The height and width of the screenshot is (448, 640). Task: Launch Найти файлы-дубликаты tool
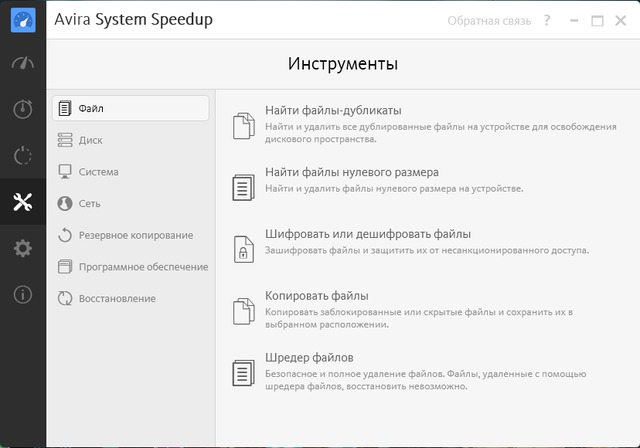pyautogui.click(x=333, y=110)
